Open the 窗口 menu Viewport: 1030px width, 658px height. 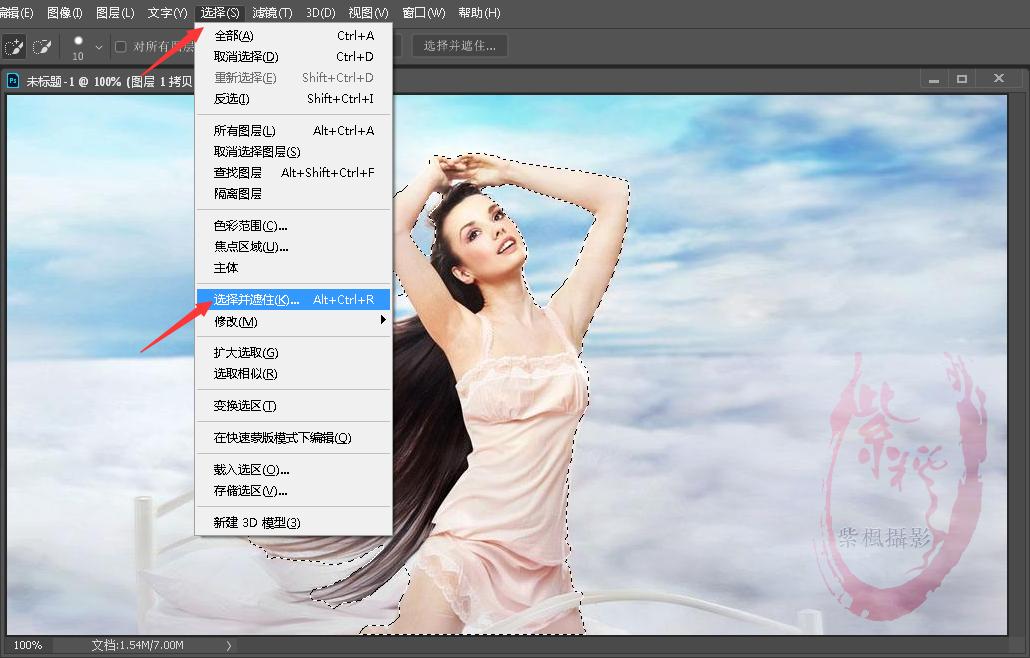(423, 12)
